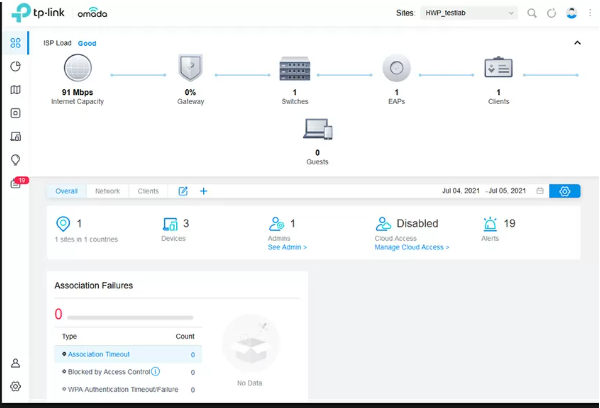
Task: Collapse the ISP Load topology panel
Action: click(577, 43)
